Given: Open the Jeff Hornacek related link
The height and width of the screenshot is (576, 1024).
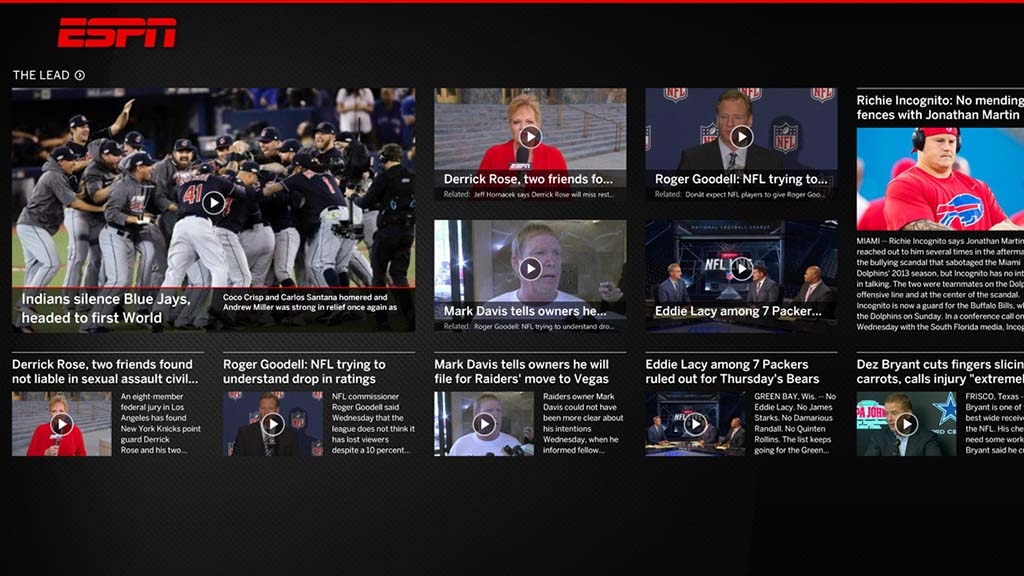Looking at the screenshot, I should pyautogui.click(x=547, y=196).
